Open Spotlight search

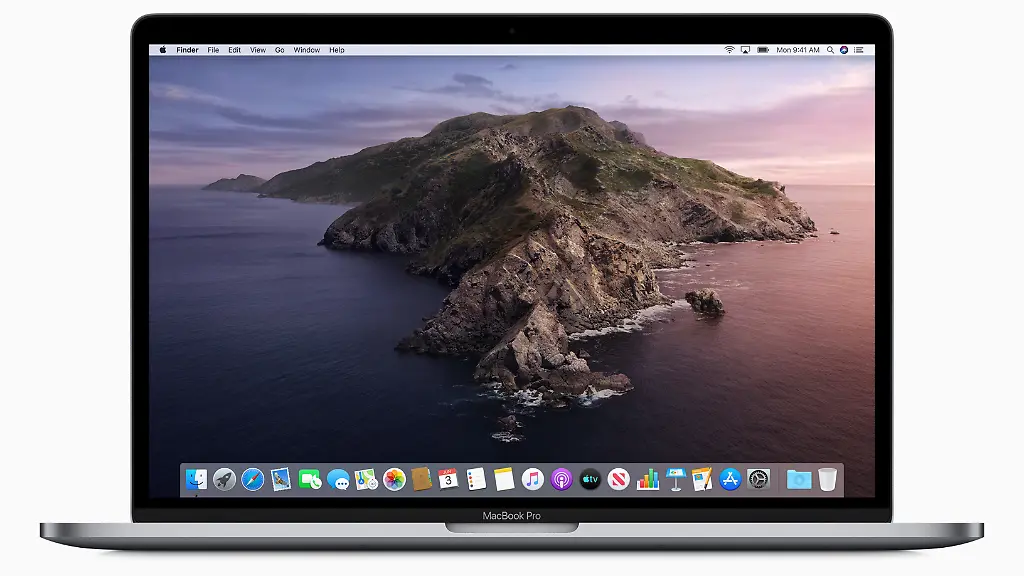tap(830, 48)
